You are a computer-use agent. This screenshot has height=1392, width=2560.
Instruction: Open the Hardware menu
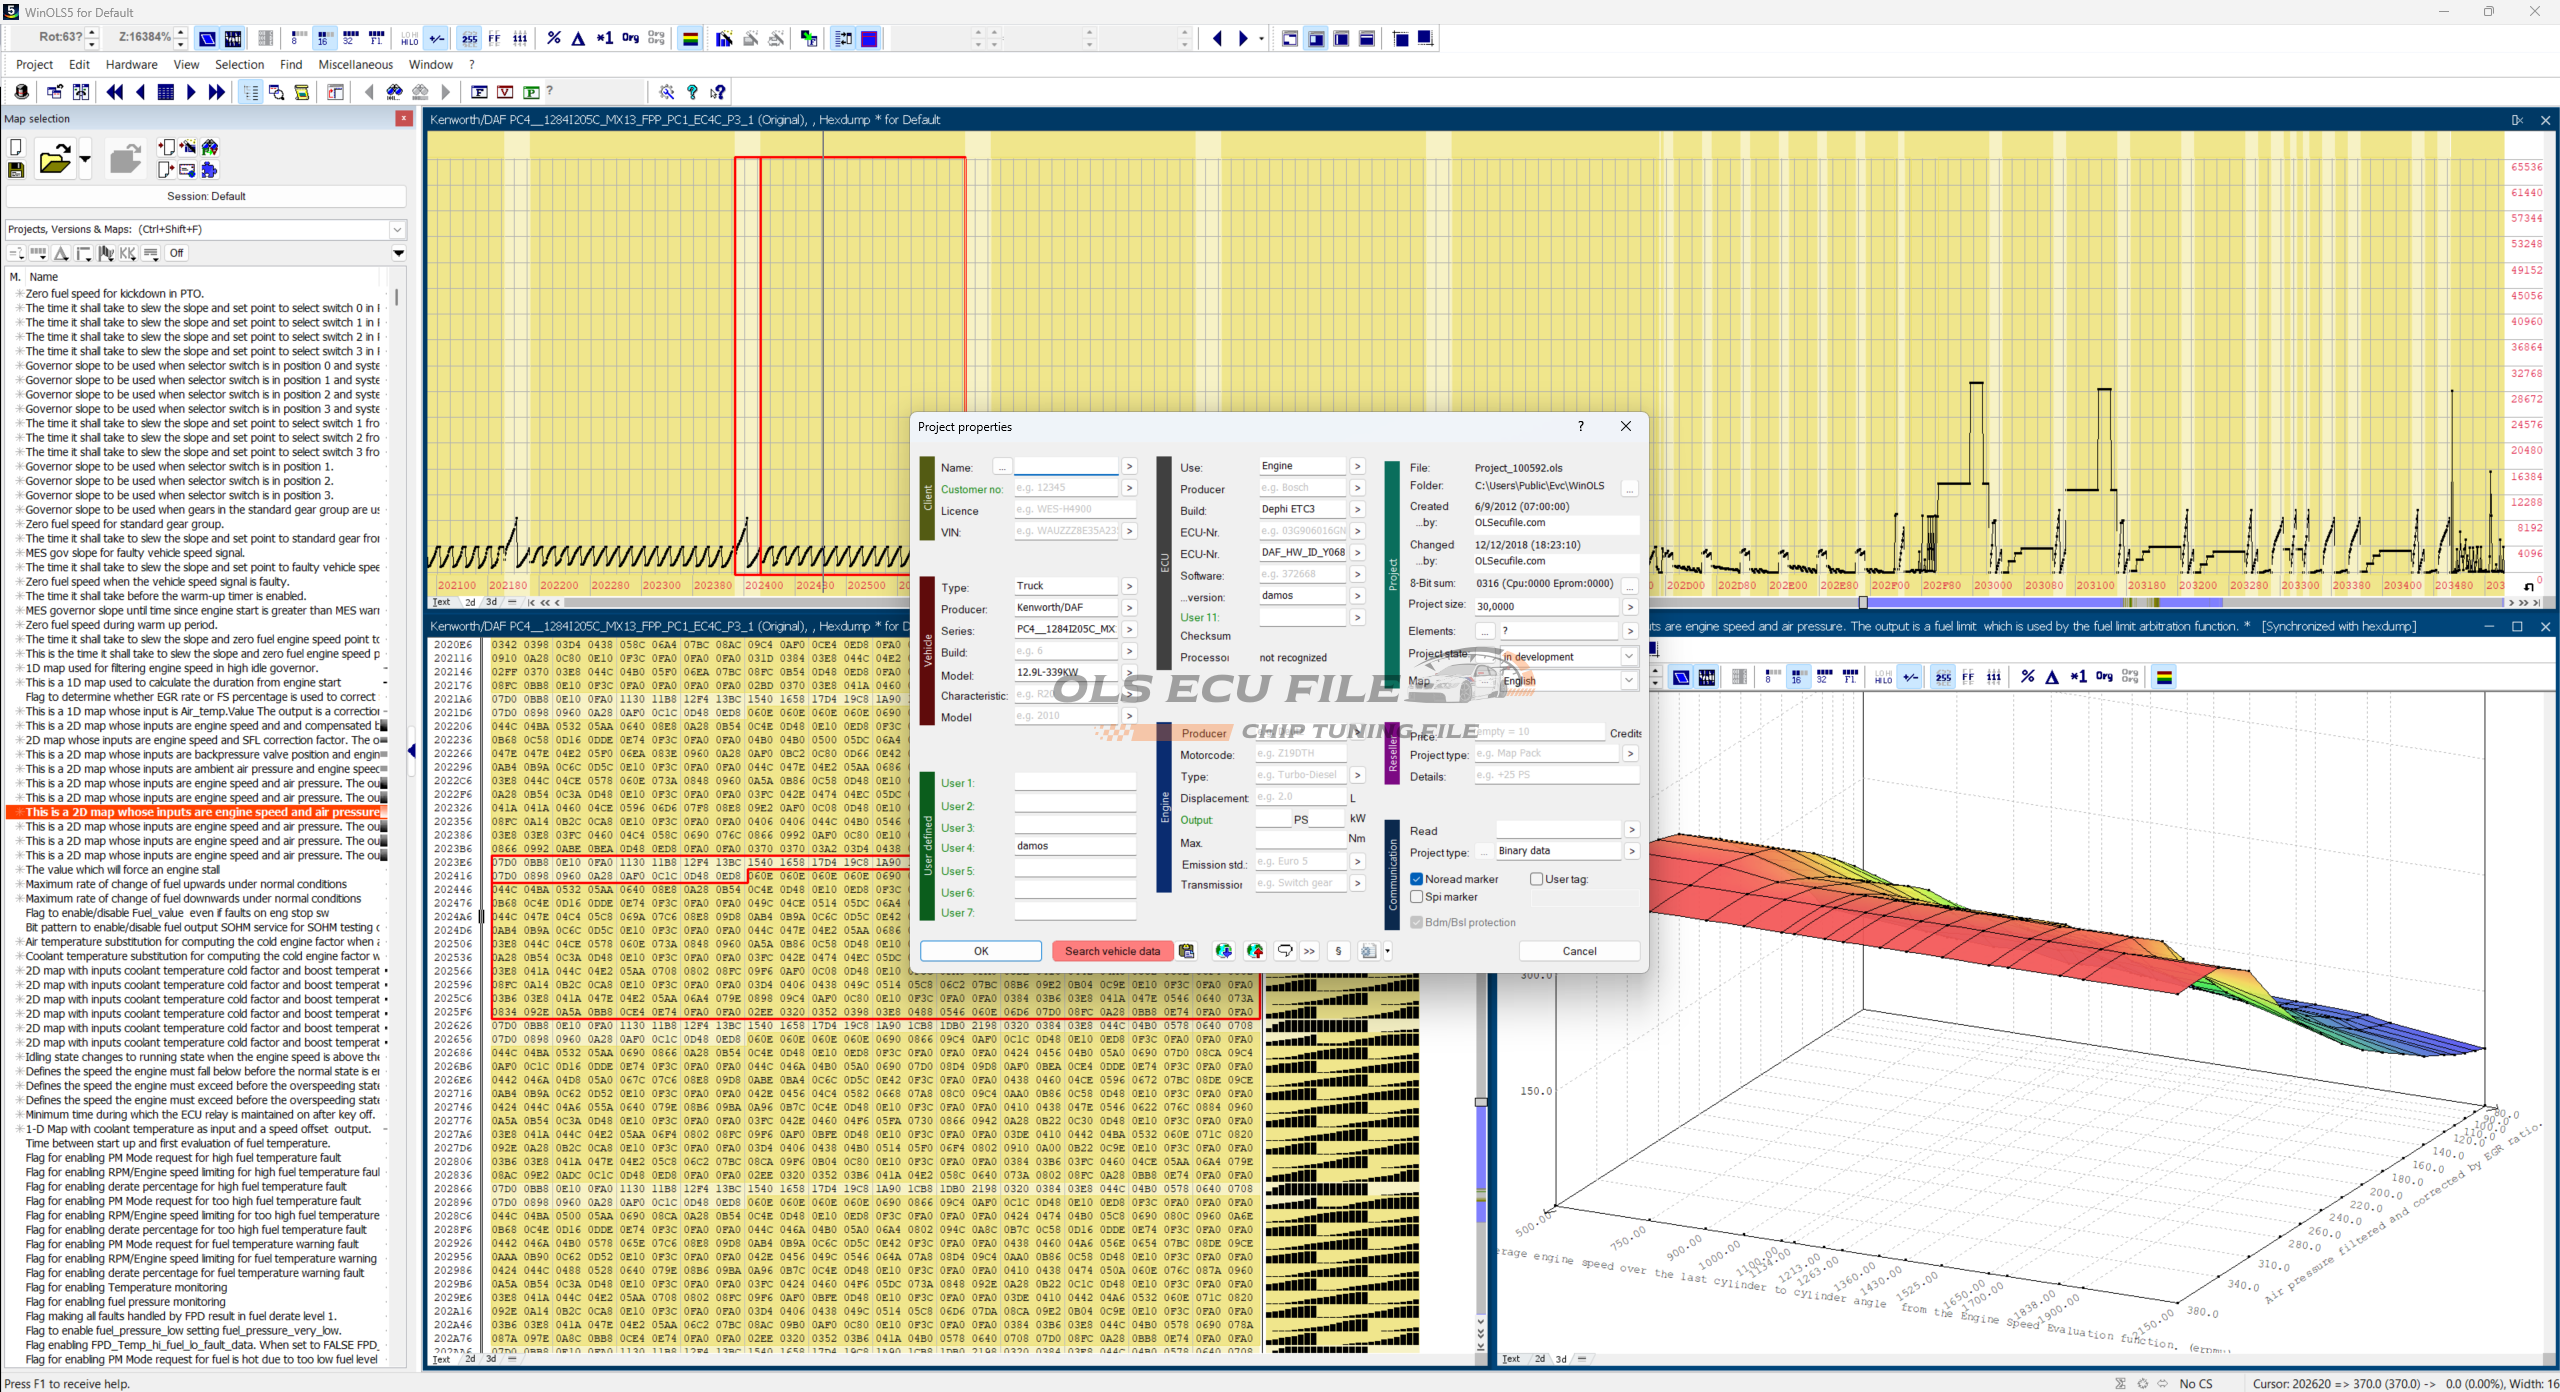pyautogui.click(x=131, y=65)
